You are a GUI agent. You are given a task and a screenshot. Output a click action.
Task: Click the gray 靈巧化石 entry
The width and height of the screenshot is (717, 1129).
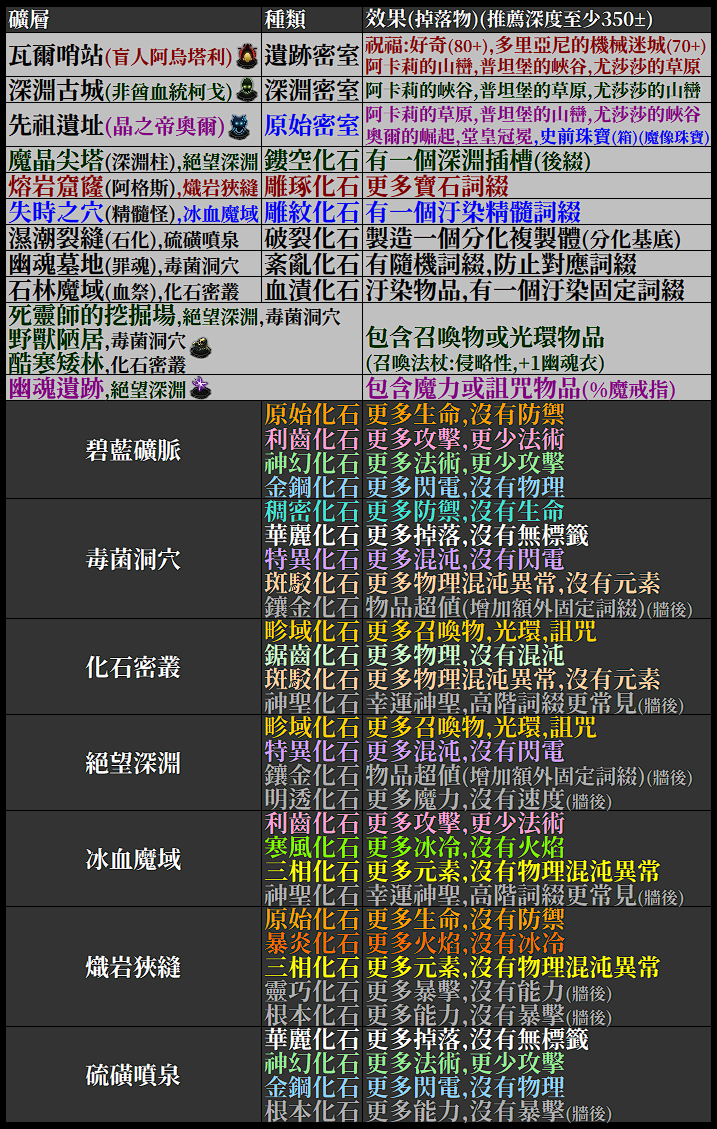tap(311, 991)
